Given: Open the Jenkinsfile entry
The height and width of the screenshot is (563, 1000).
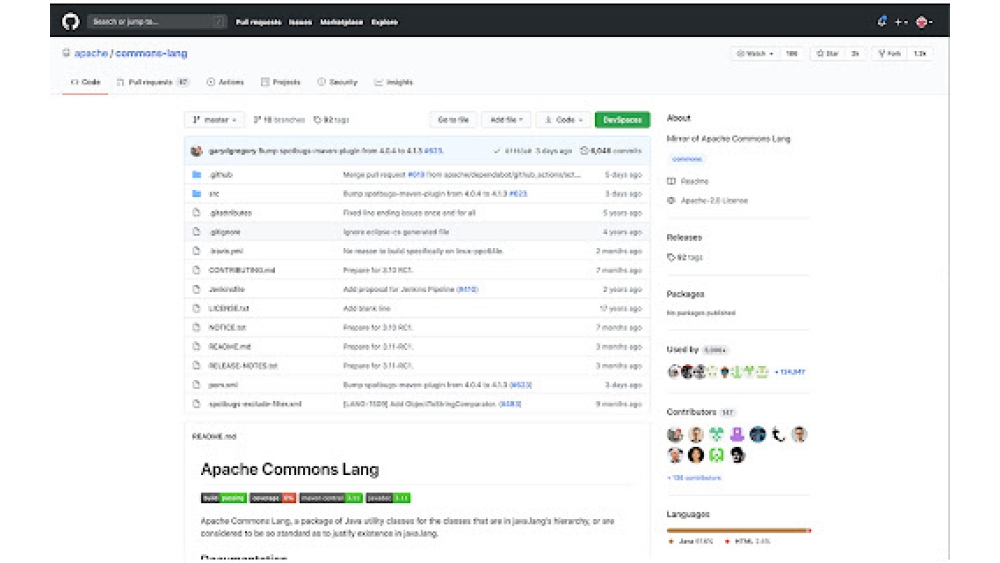Looking at the screenshot, I should click(x=226, y=289).
